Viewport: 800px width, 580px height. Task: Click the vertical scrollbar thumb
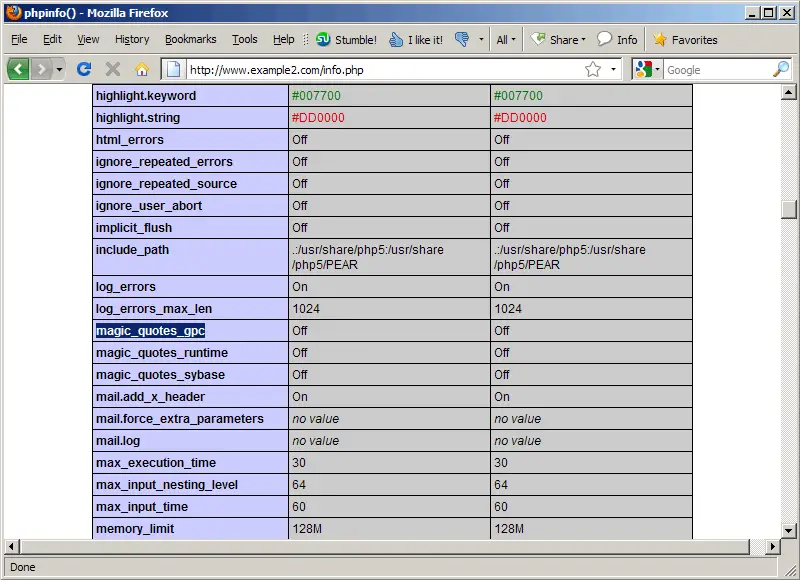pyautogui.click(x=788, y=209)
